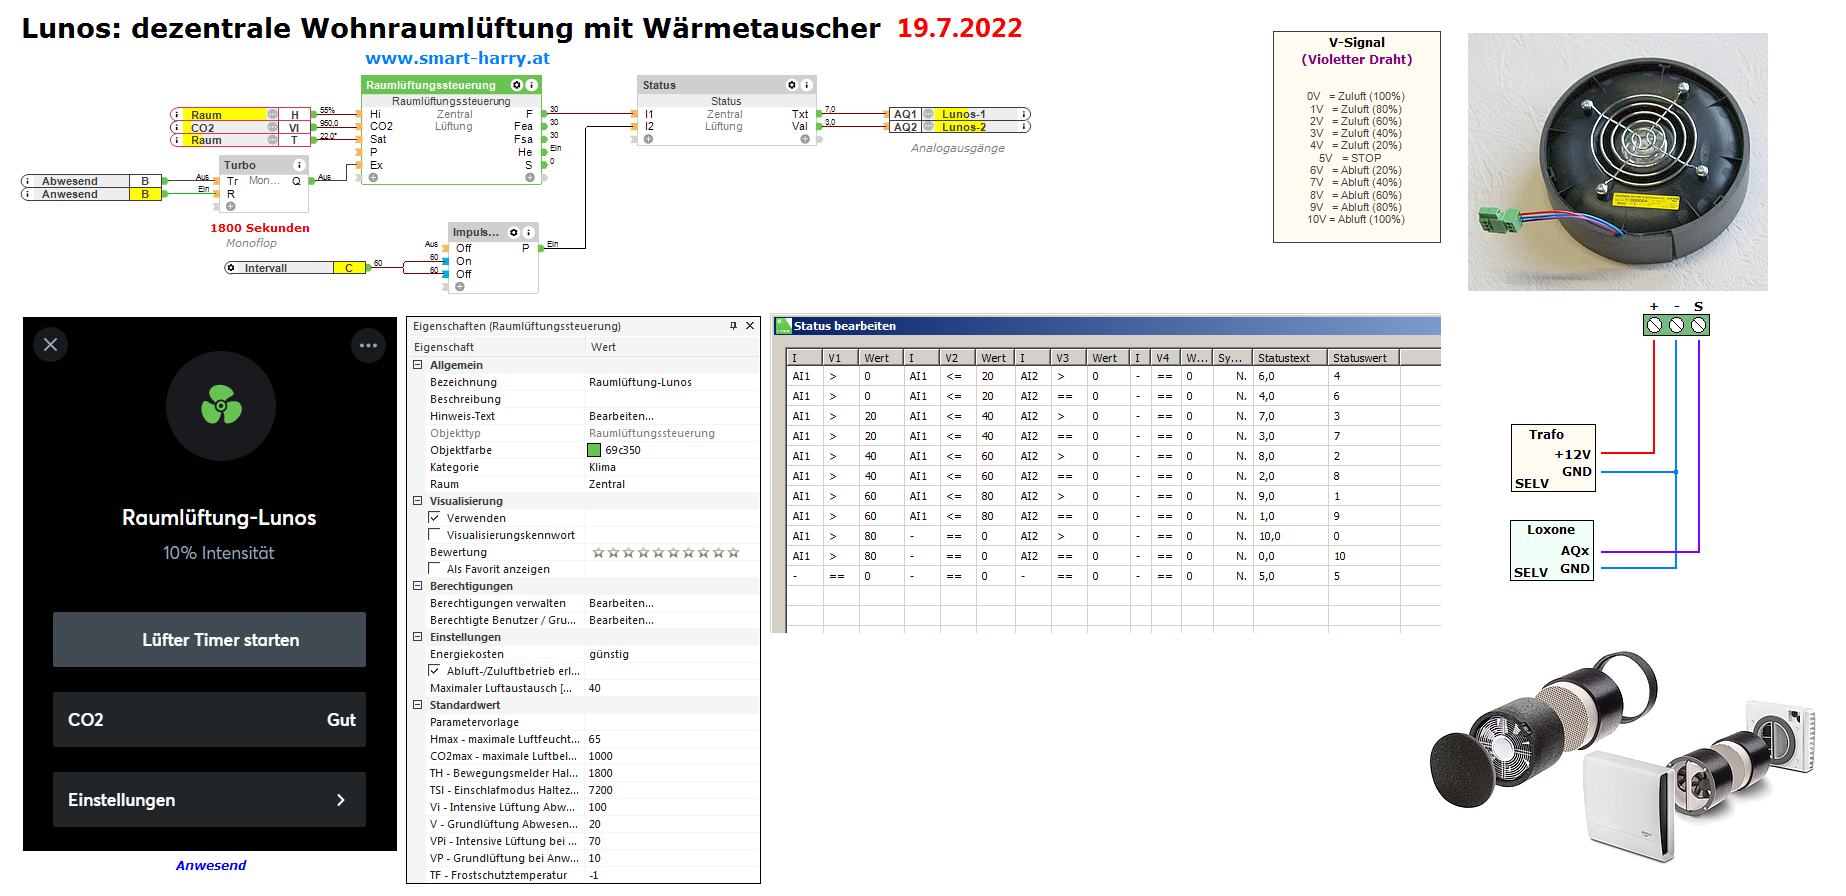
Task: Click Bearbeiten for Berechtigungen verwalten
Action: (621, 603)
